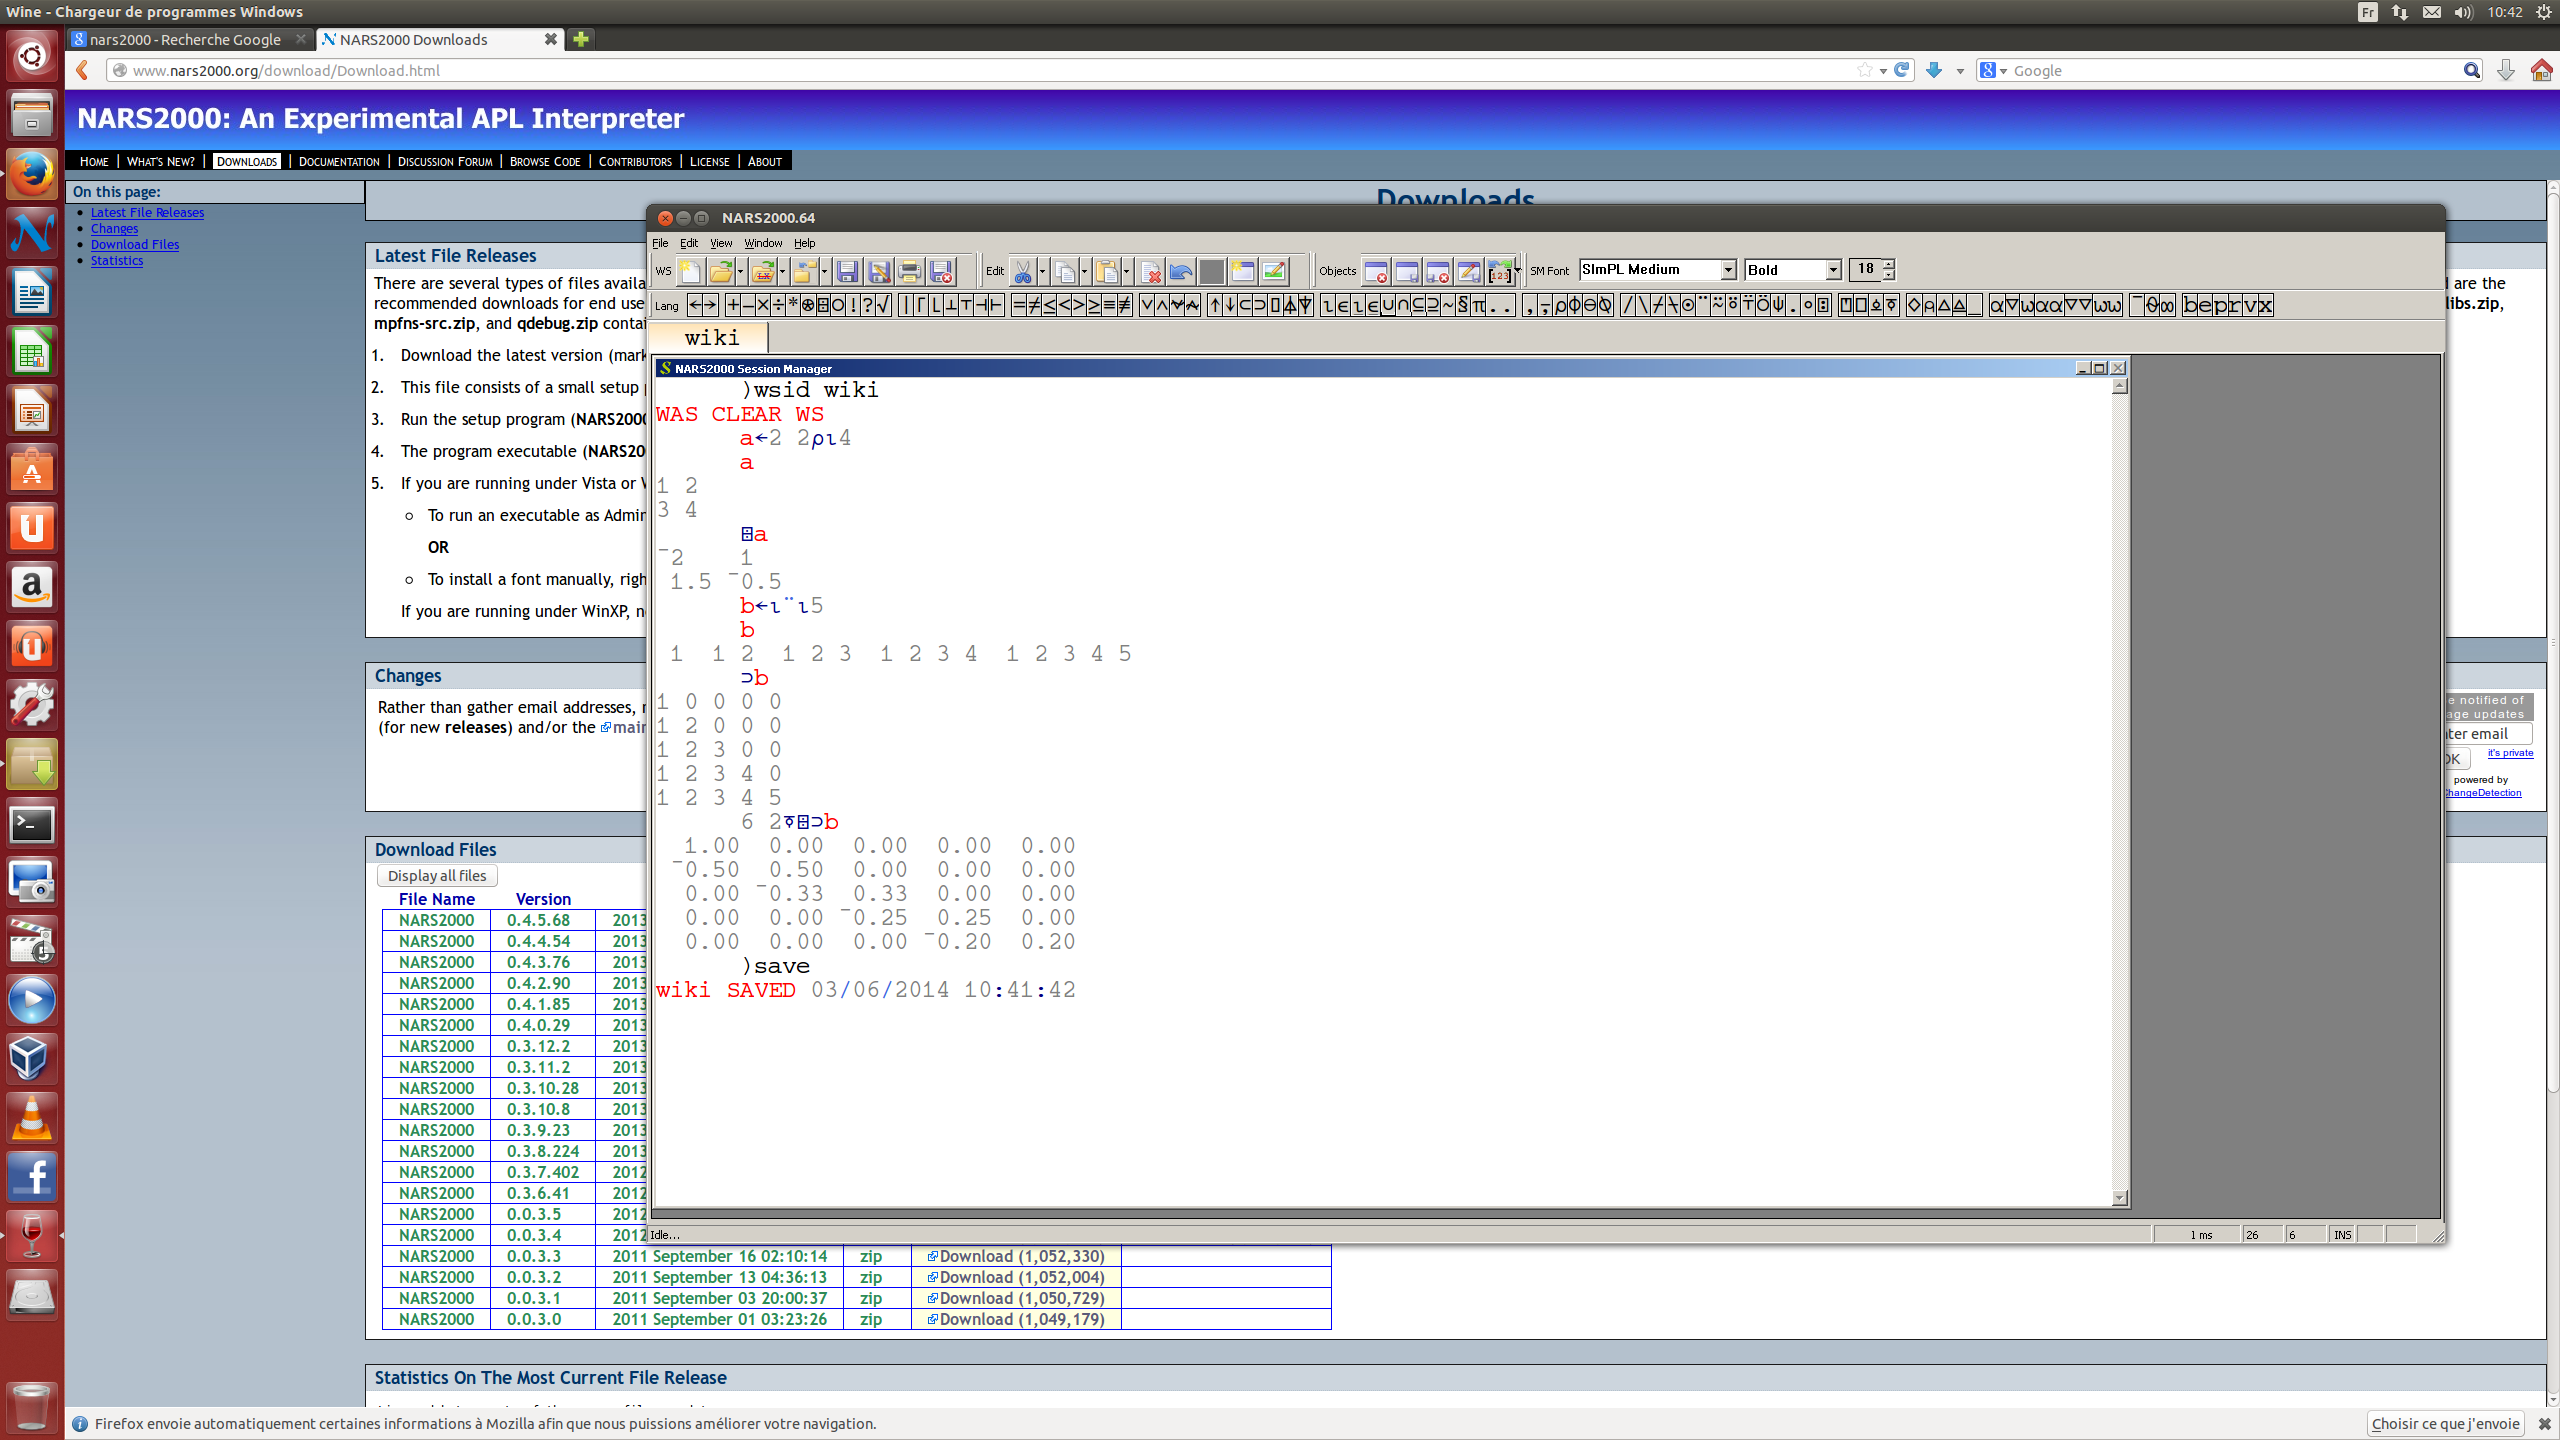Viewport: 2560px width, 1440px height.
Task: Click the New workspace icon in WS toolbar
Action: tap(690, 271)
